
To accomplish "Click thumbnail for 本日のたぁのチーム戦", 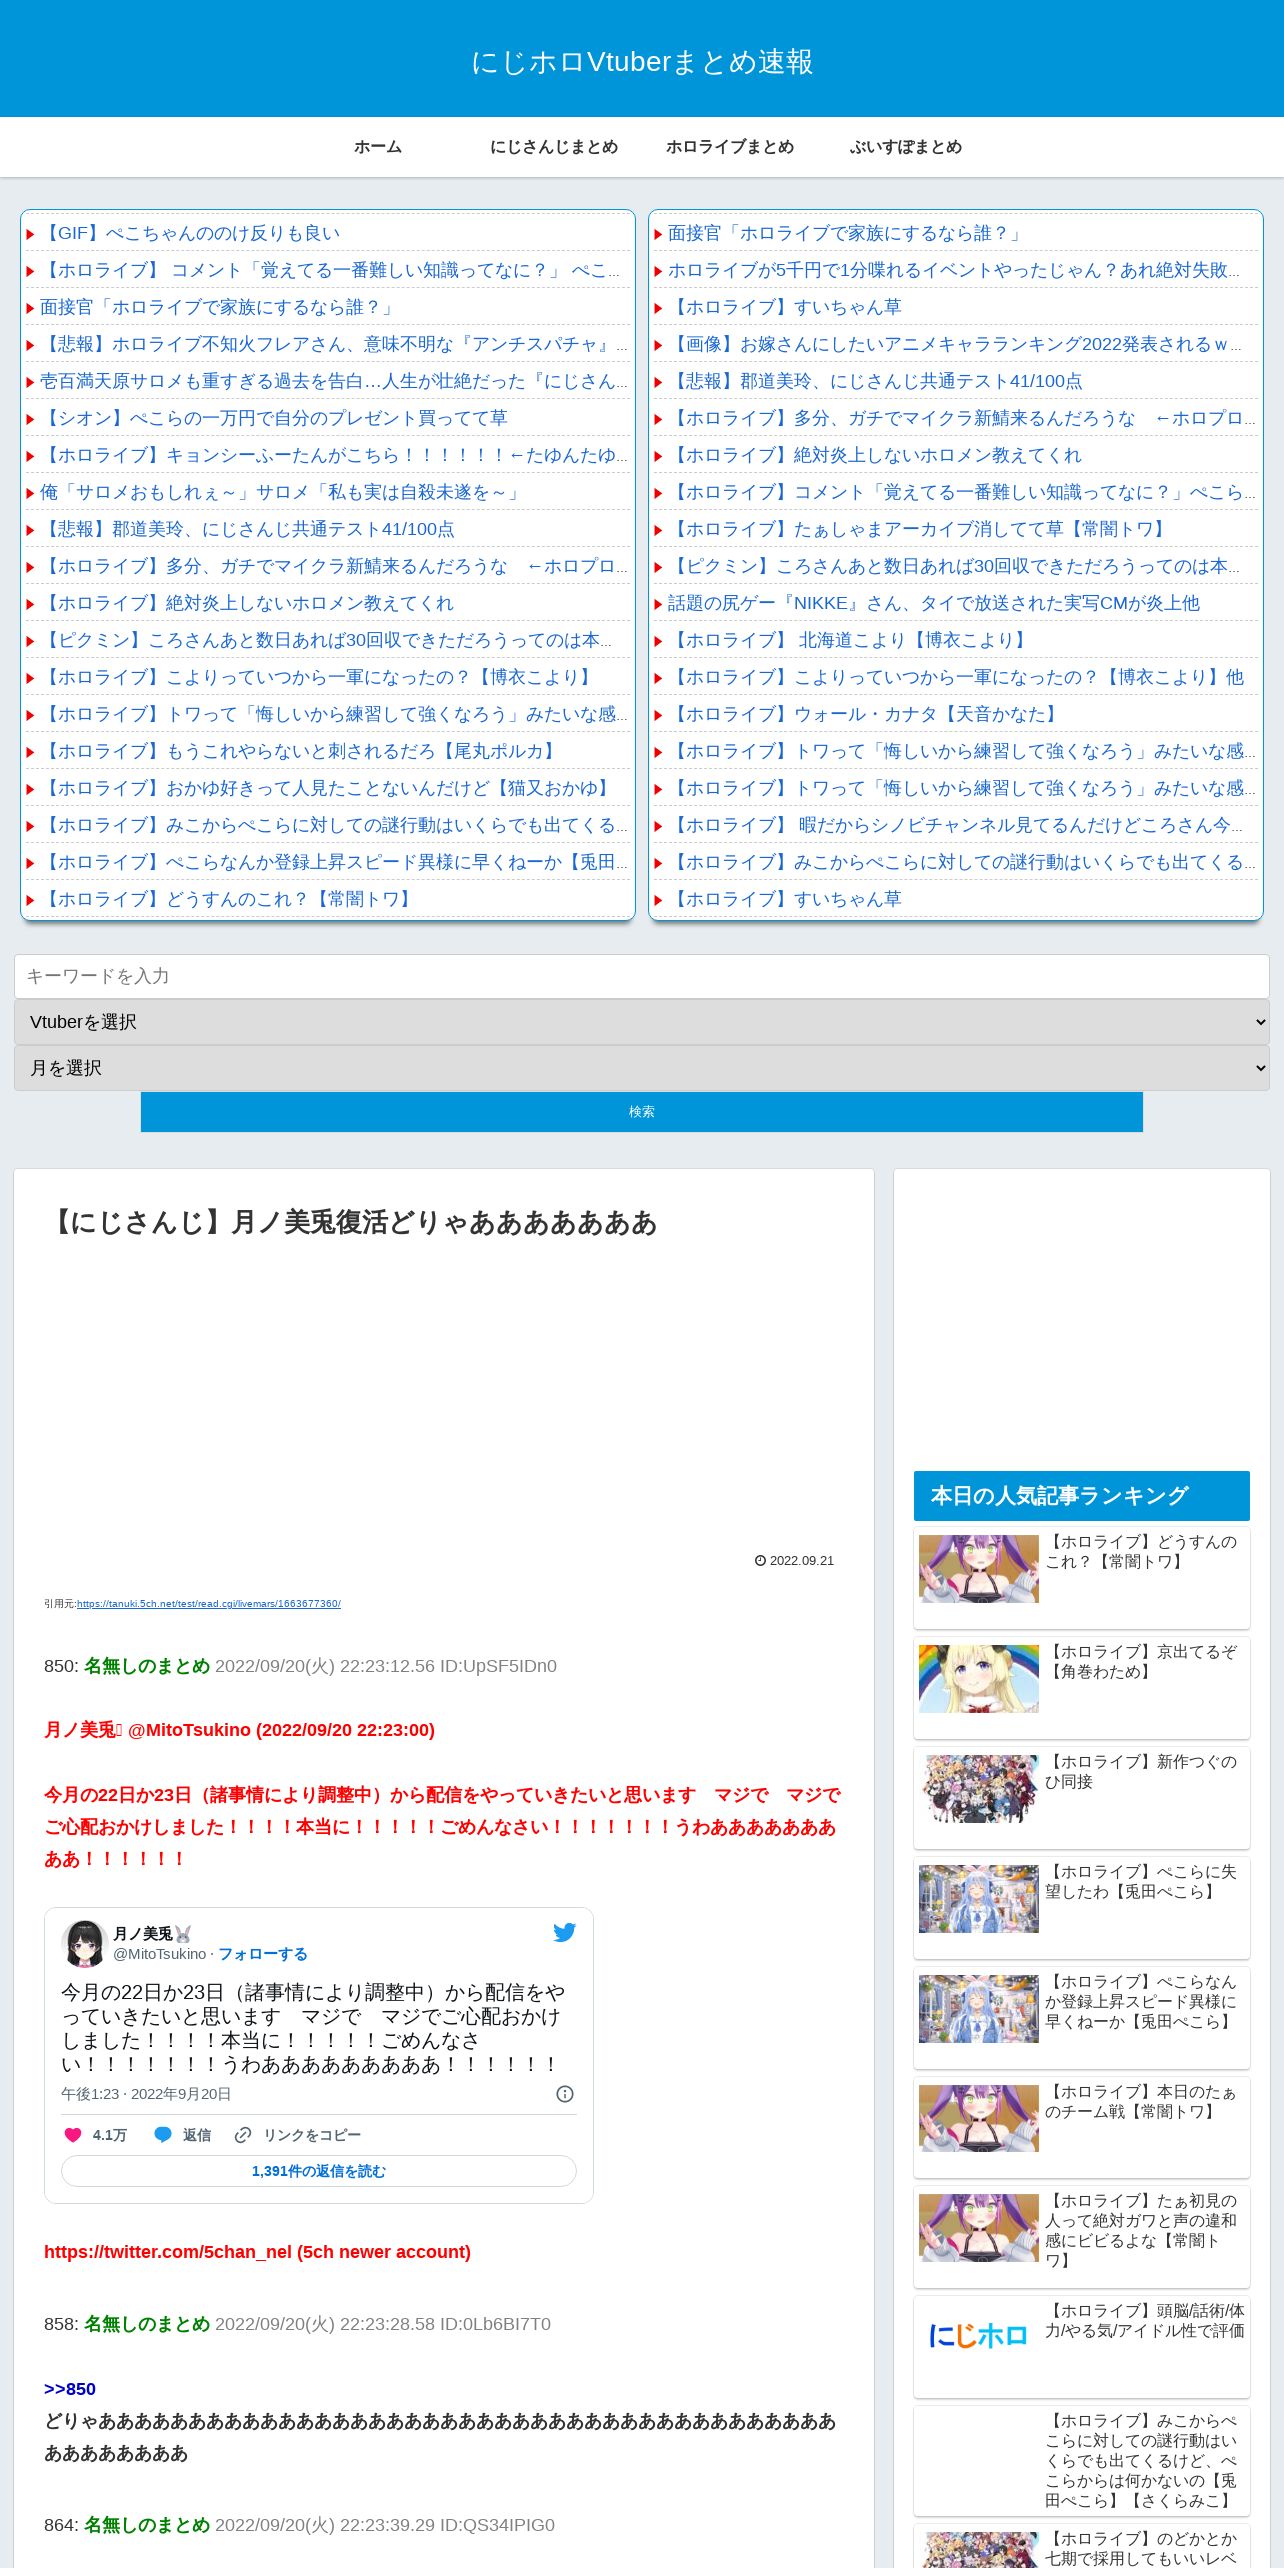I will (978, 2118).
